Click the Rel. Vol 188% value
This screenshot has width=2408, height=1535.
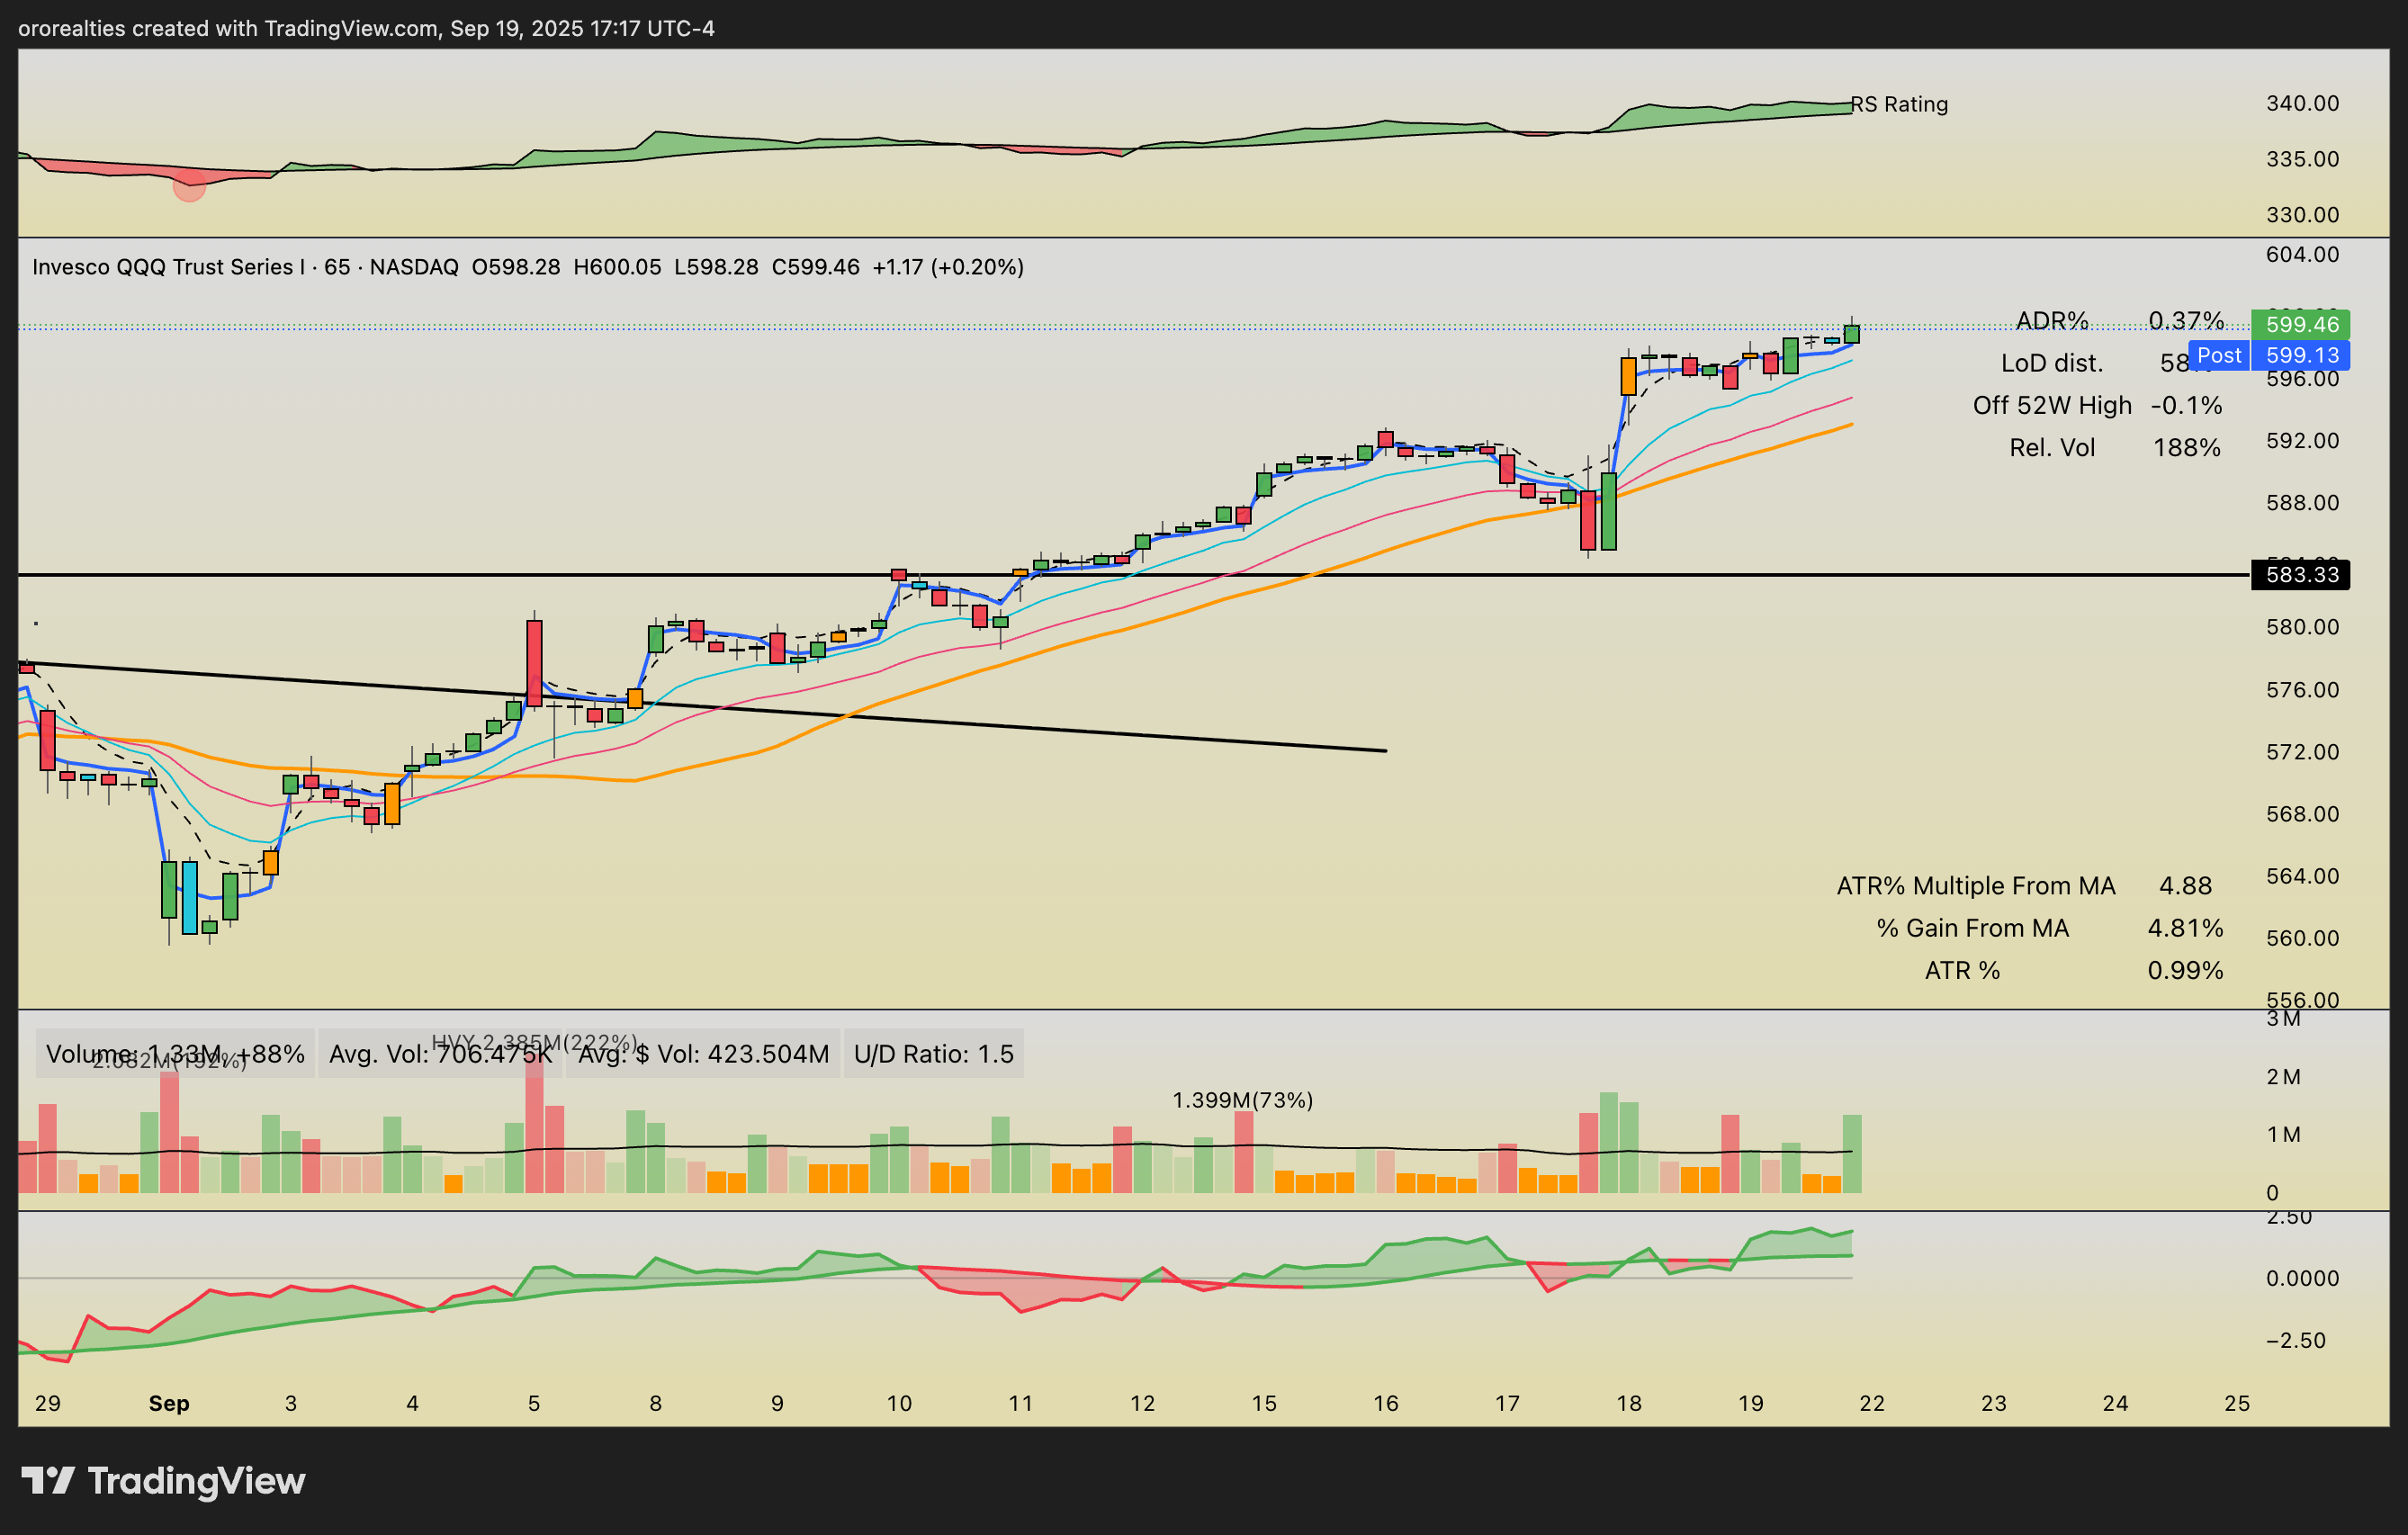pyautogui.click(x=2186, y=448)
